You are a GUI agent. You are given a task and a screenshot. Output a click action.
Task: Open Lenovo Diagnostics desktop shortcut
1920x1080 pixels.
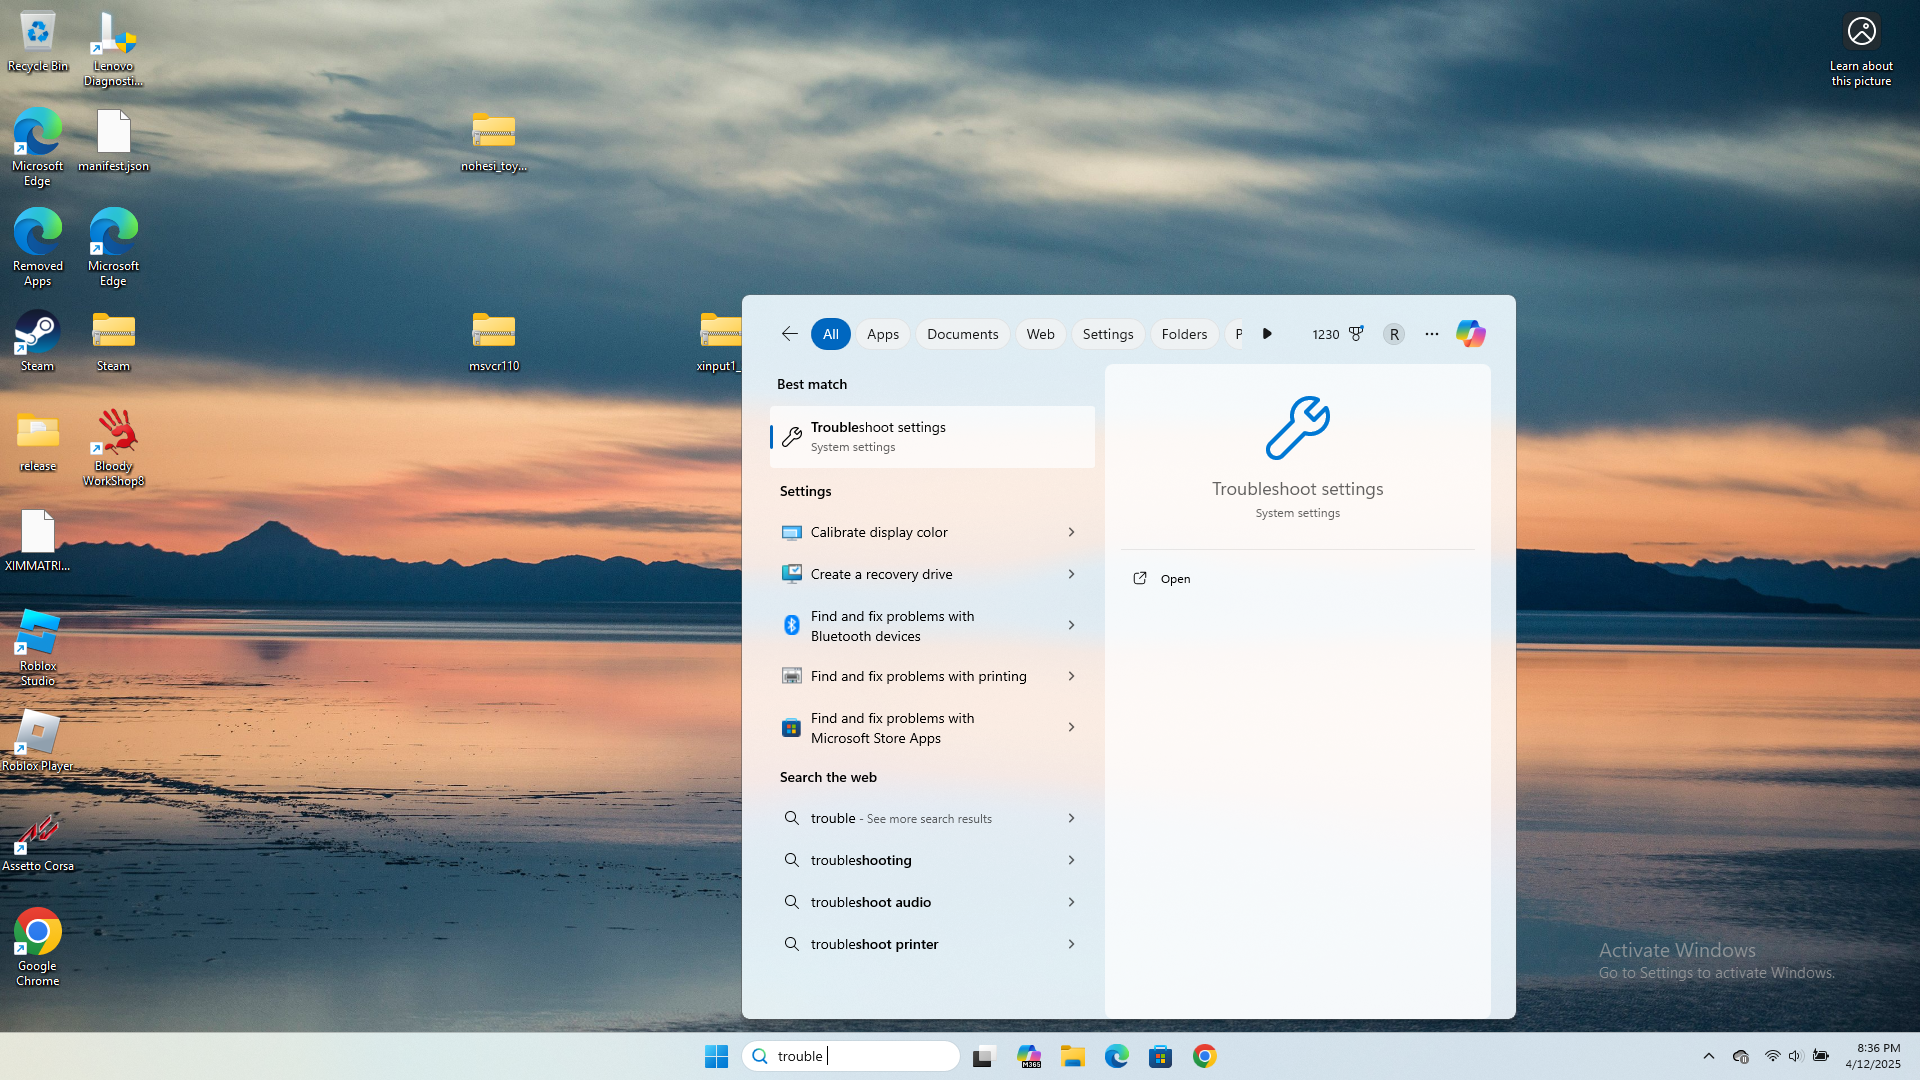coord(113,49)
